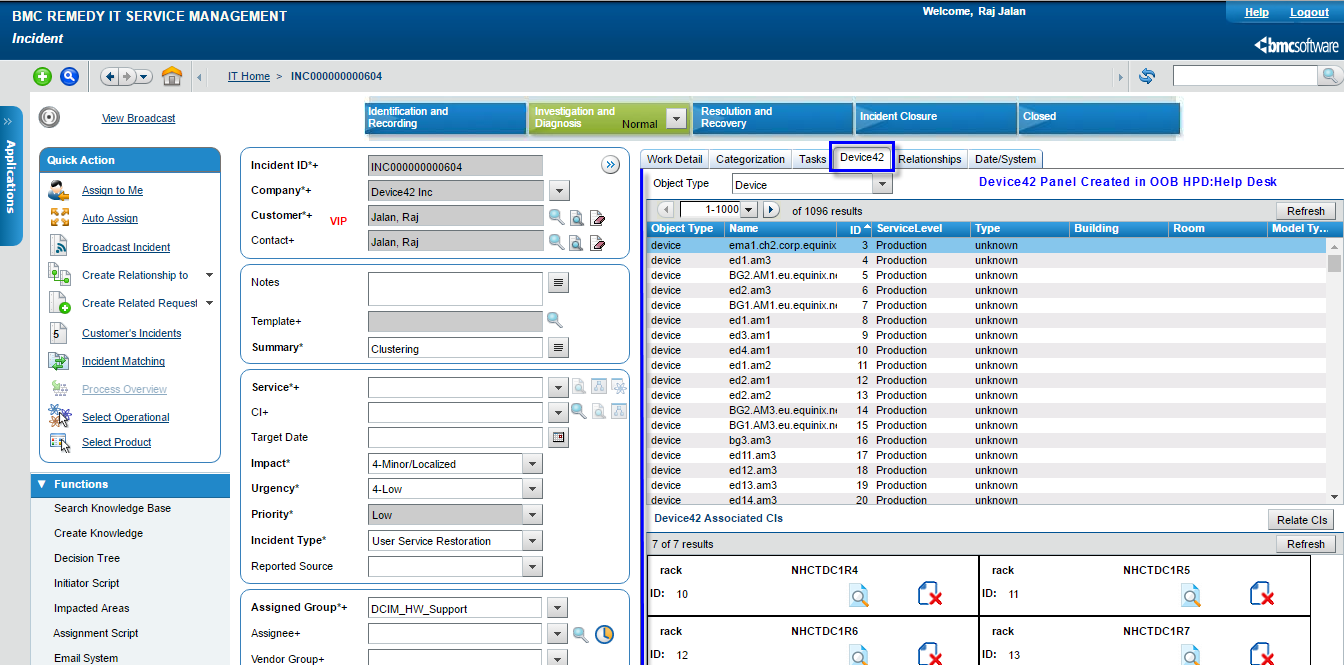Screen dimensions: 1344x665
Task: Click the Assignee clock icon
Action: click(x=604, y=634)
